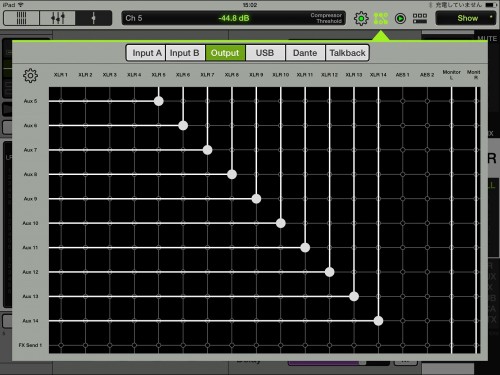Image resolution: width=500 pixels, height=375 pixels.
Task: Tap the 15:02 clock in status bar
Action: 250,5
